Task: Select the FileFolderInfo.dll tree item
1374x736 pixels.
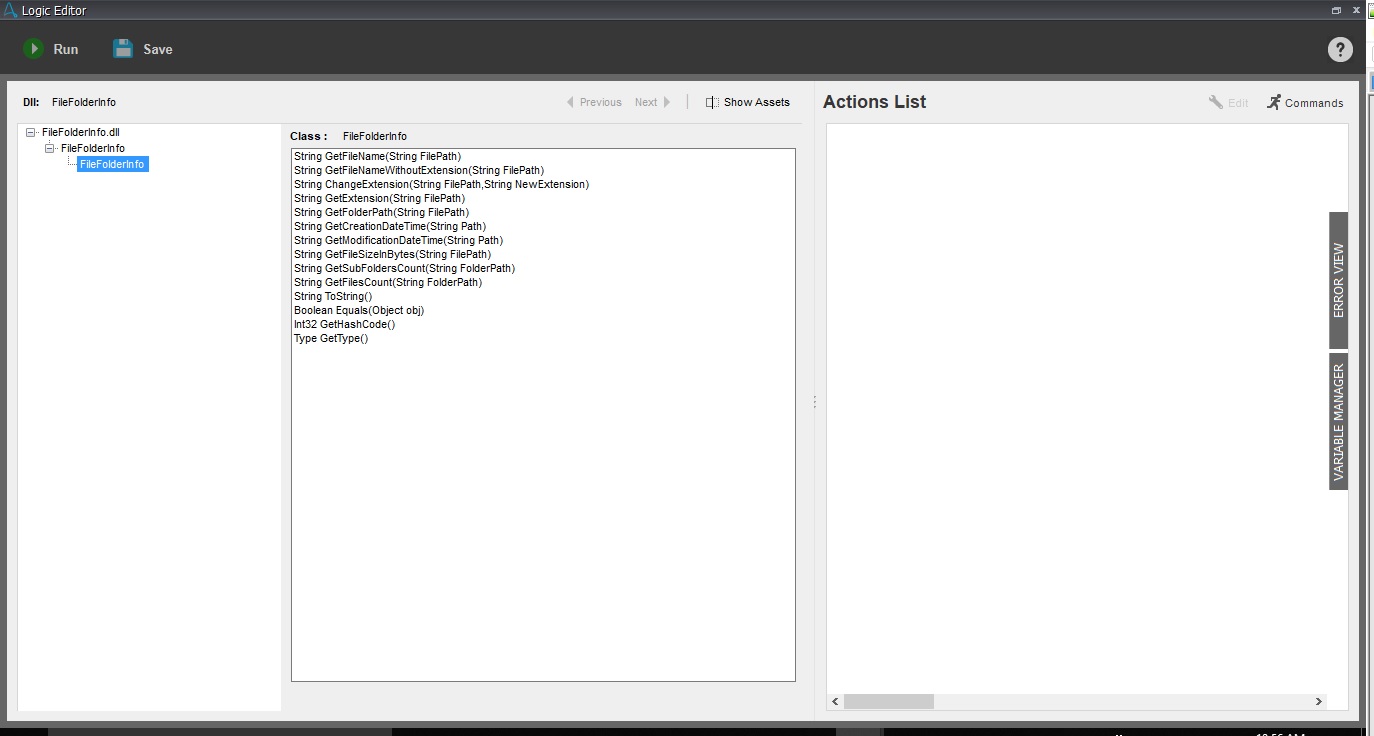Action: [x=81, y=132]
